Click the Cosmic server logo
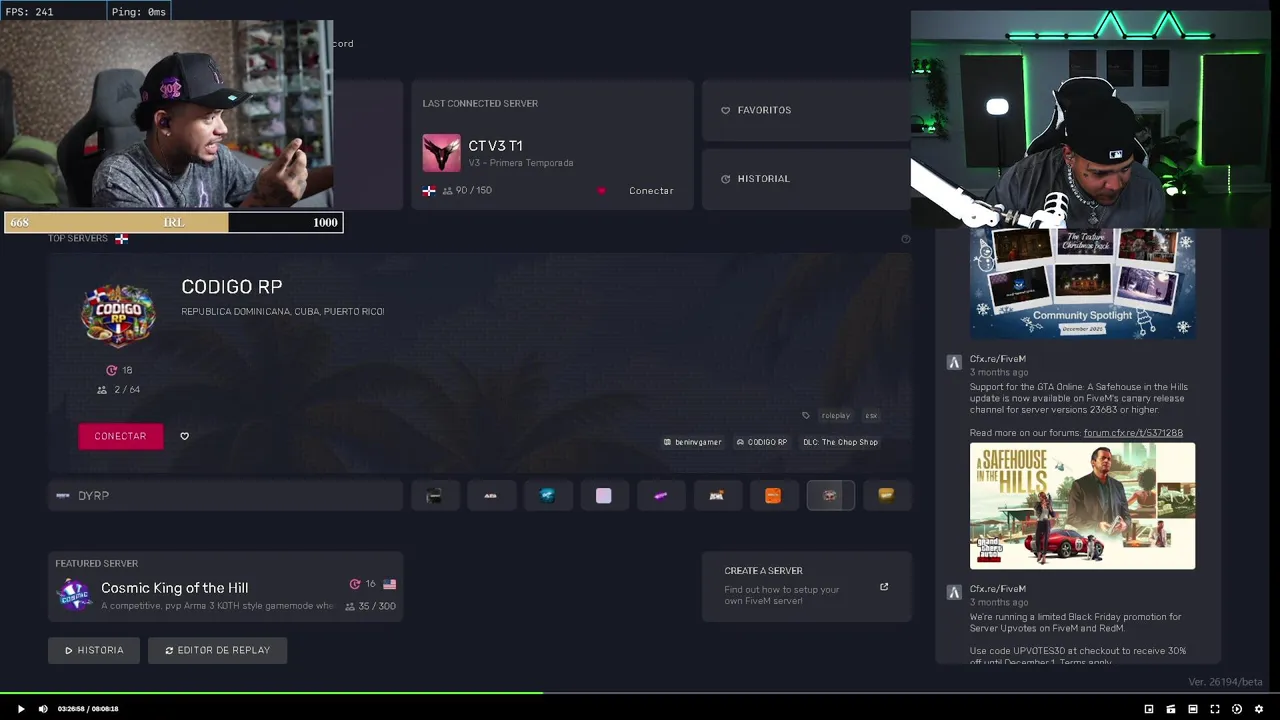Viewport: 1280px width, 720px height. [74, 595]
